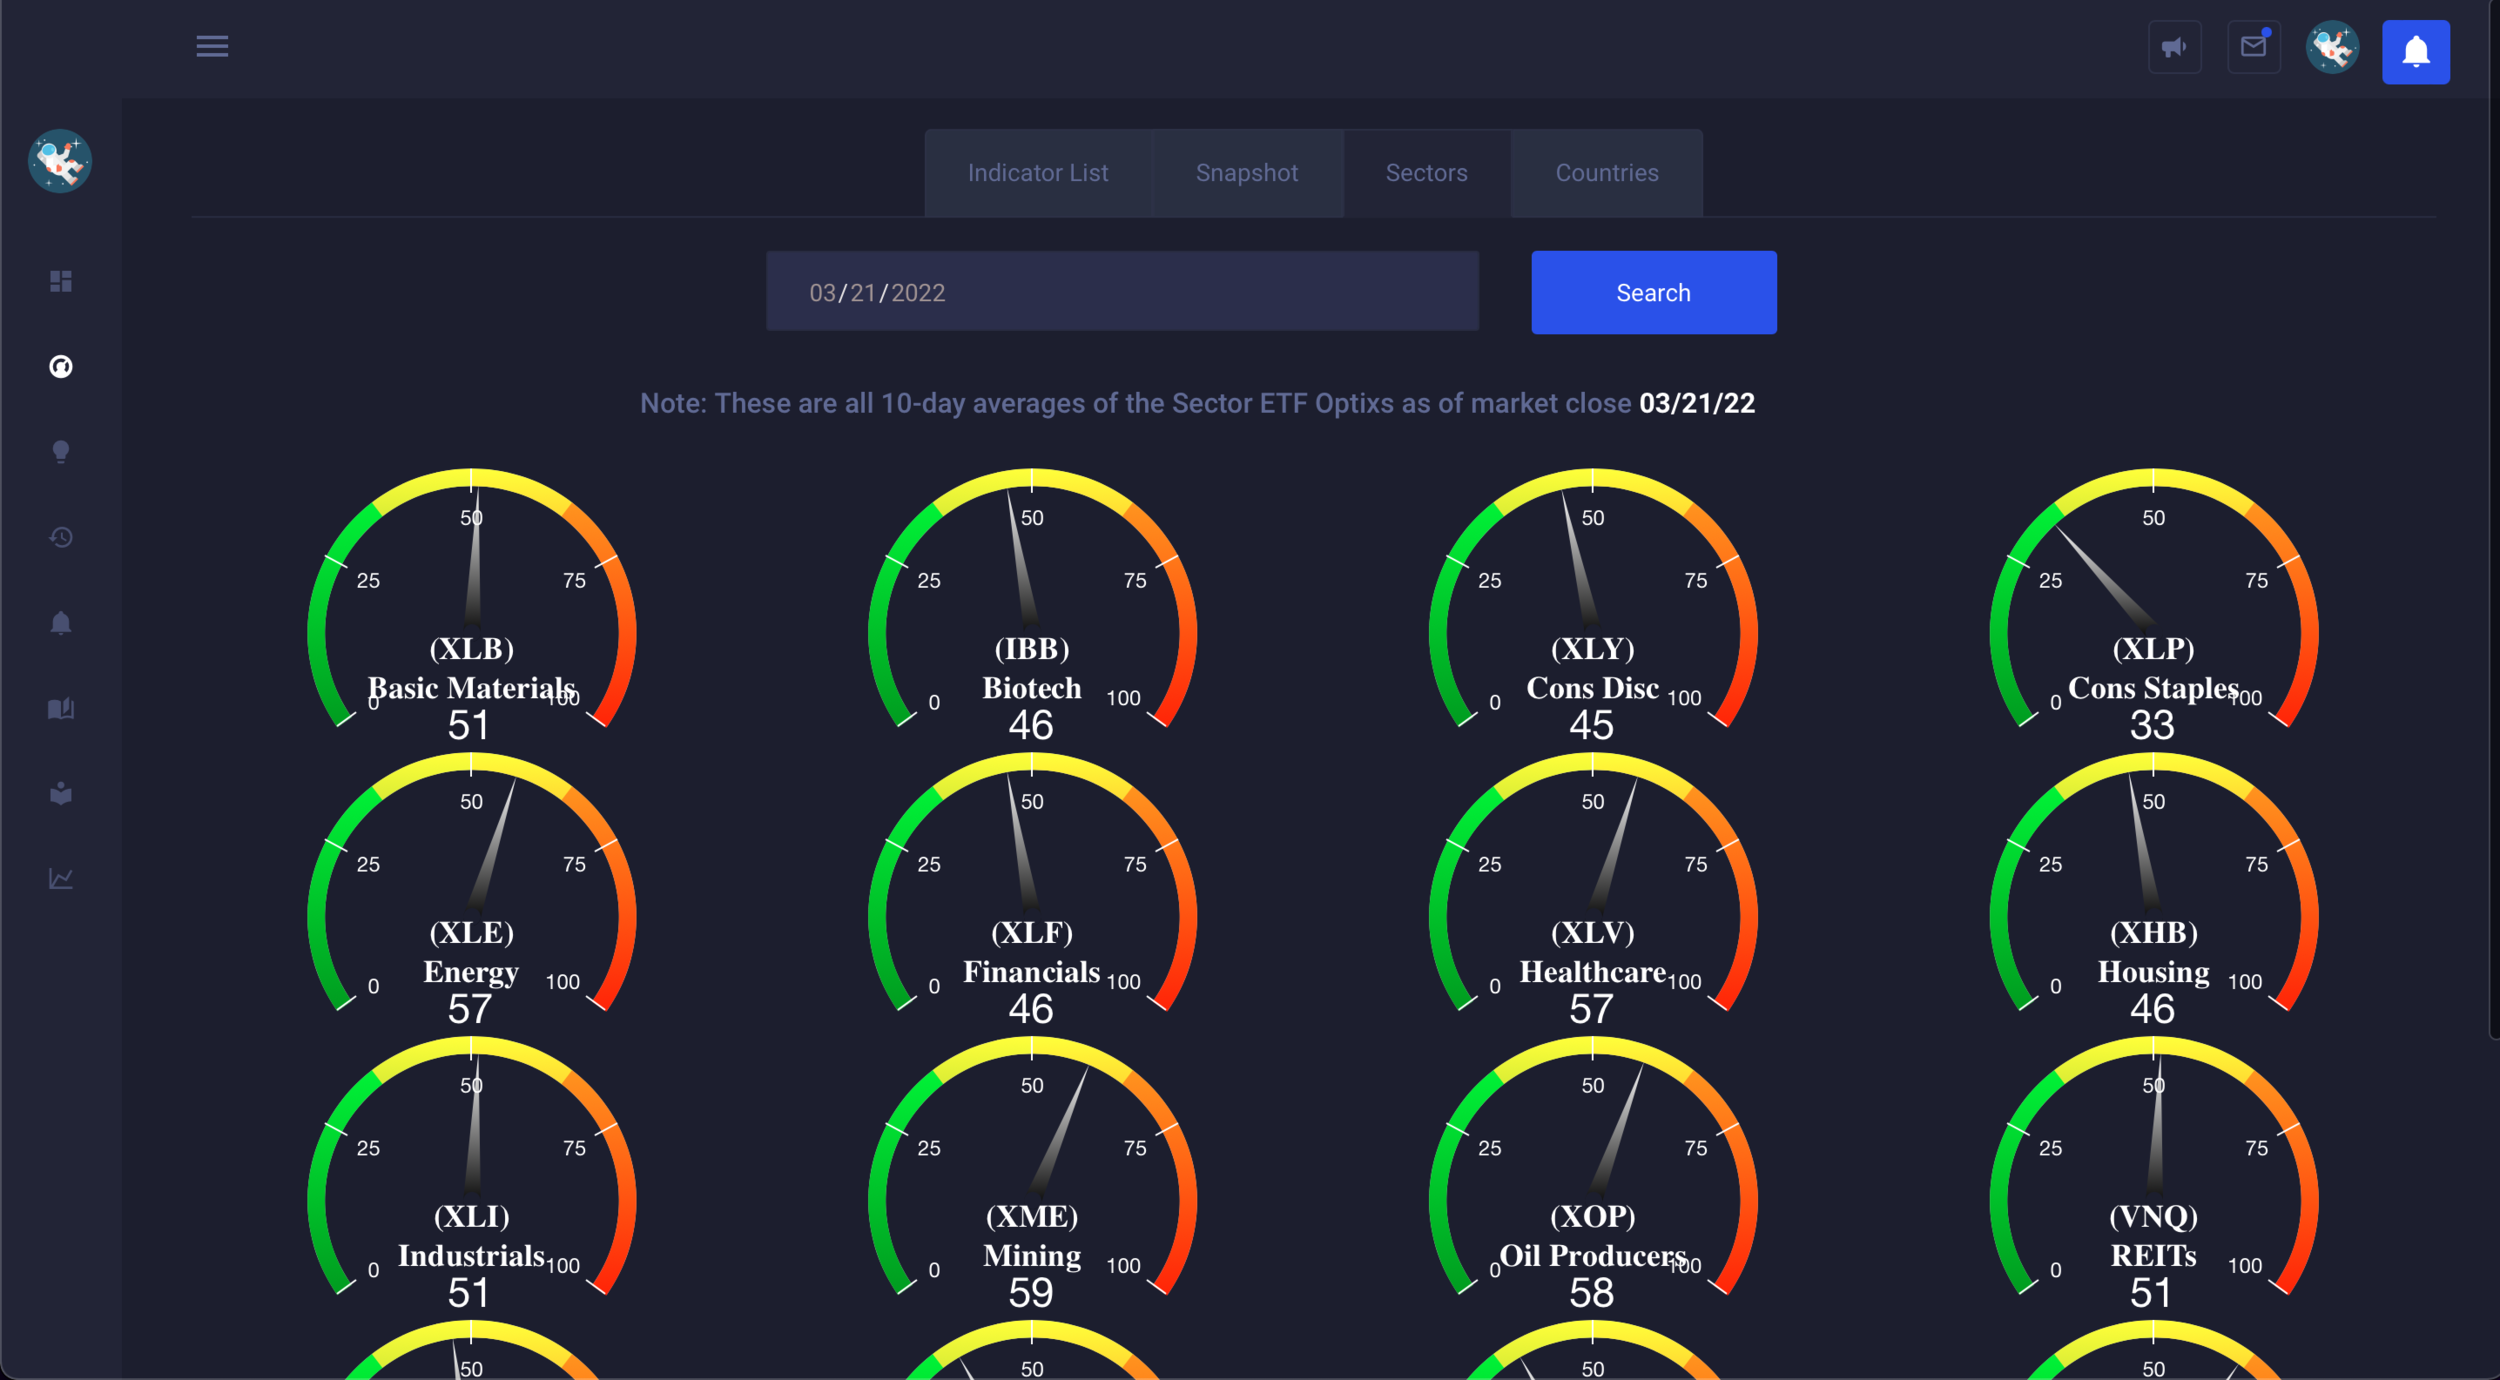Click the blue notification bell button
The height and width of the screenshot is (1380, 2500).
coord(2415,52)
